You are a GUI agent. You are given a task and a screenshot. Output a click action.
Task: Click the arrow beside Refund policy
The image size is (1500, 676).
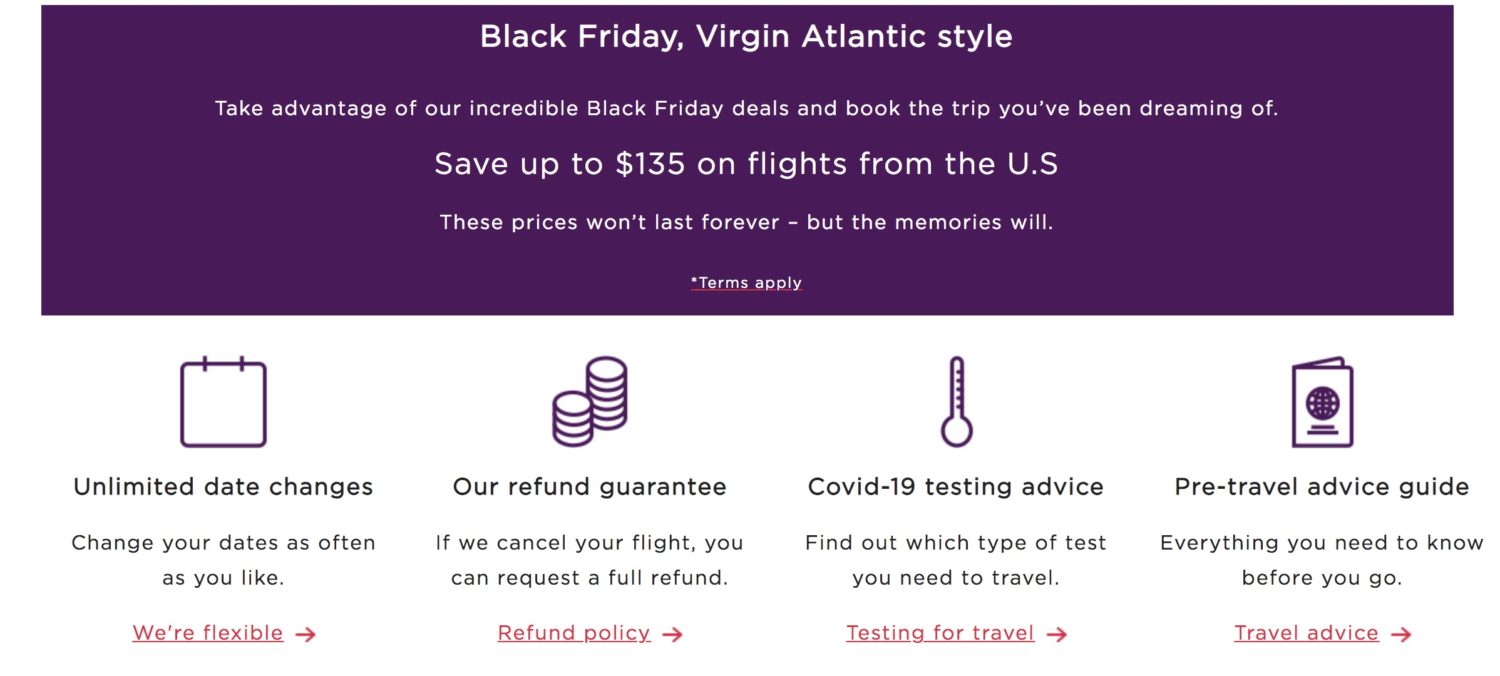(x=674, y=633)
